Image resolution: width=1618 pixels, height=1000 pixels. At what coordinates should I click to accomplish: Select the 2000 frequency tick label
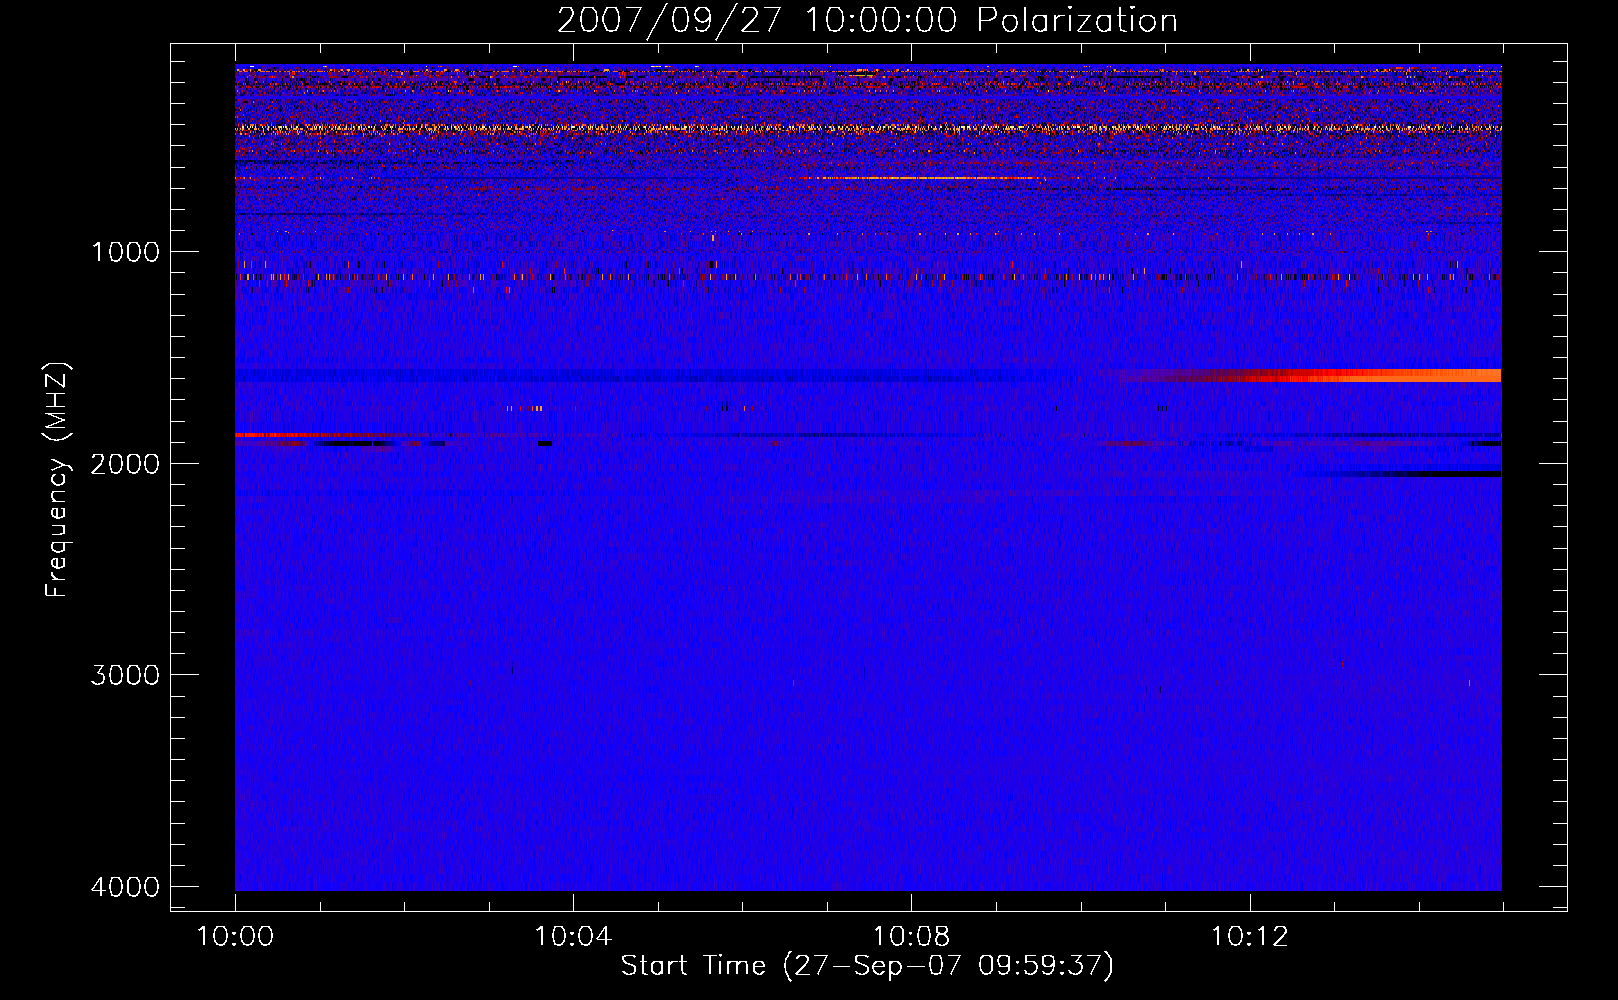[x=125, y=463]
